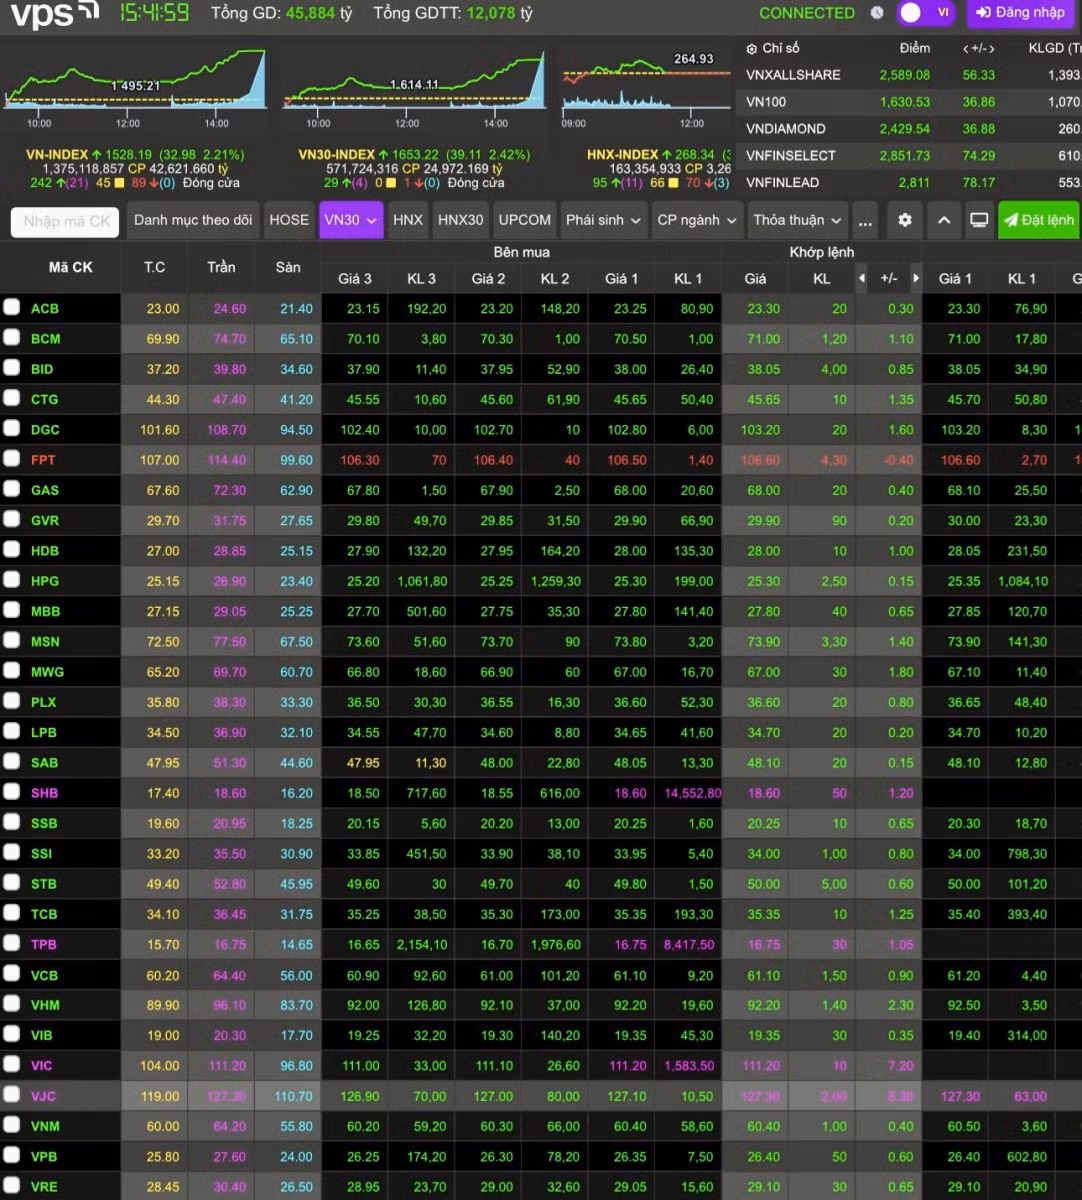Switch to HOSE tab
This screenshot has width=1082, height=1200.
pos(289,220)
